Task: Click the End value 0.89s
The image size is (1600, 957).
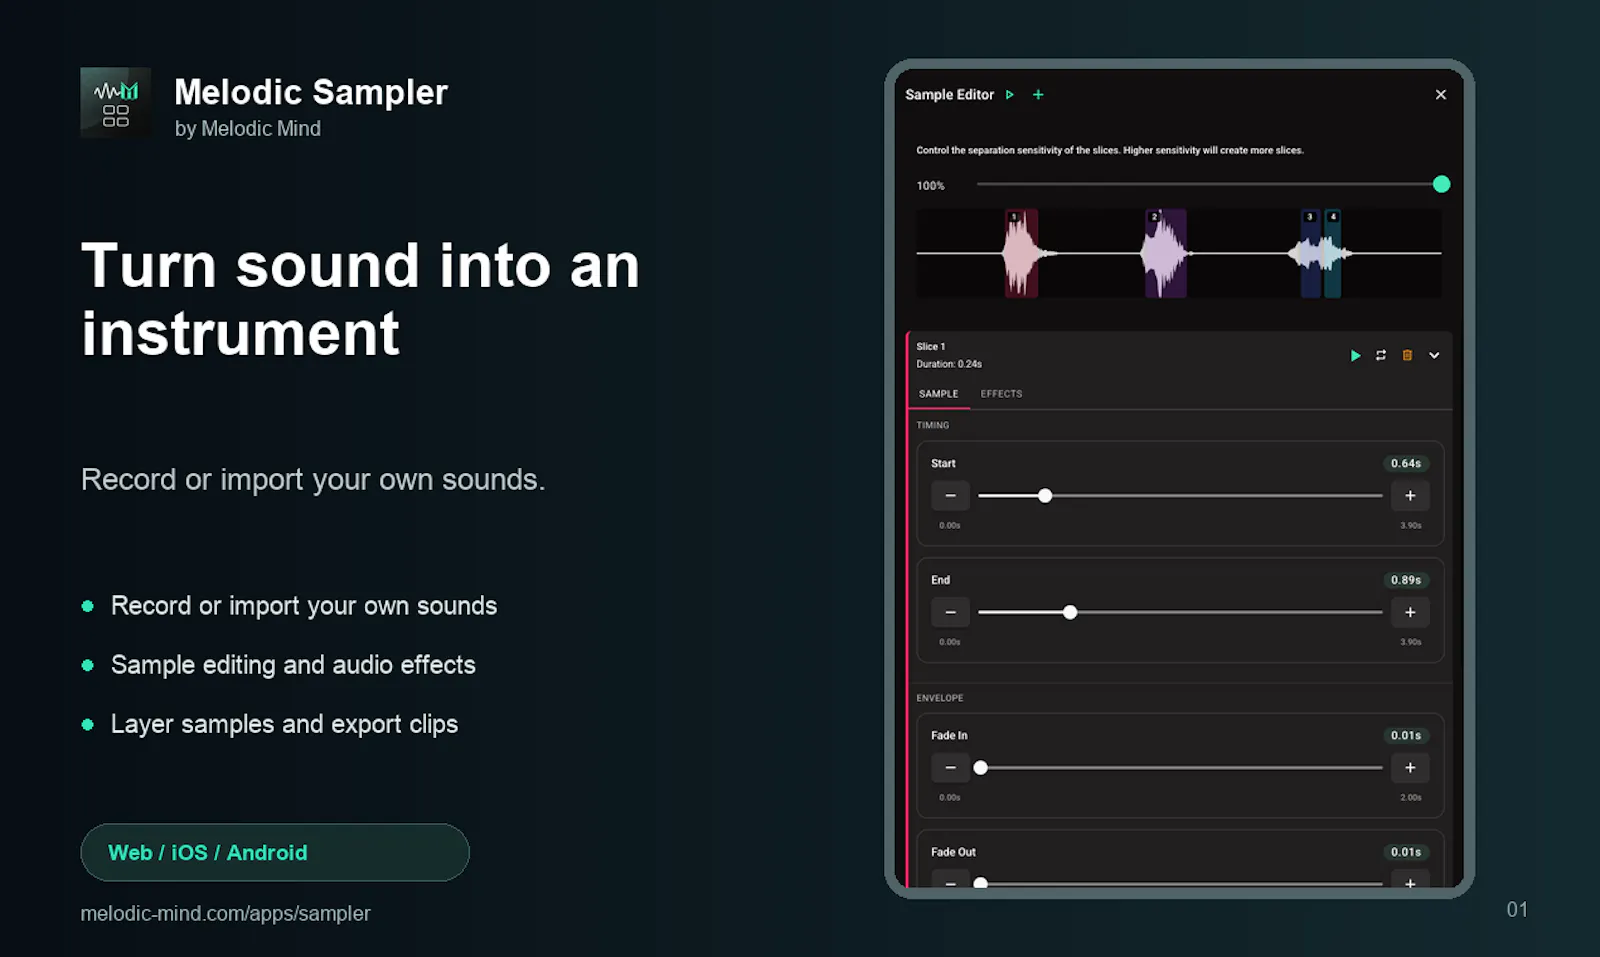Action: (x=1406, y=580)
